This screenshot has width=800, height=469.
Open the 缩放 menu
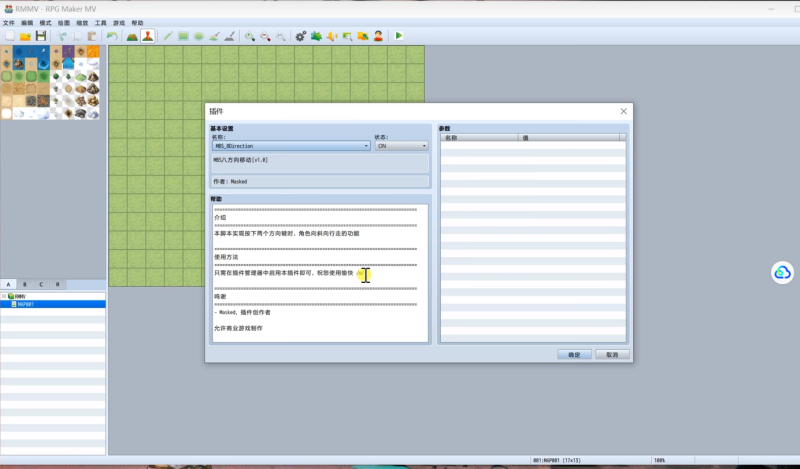tap(82, 23)
